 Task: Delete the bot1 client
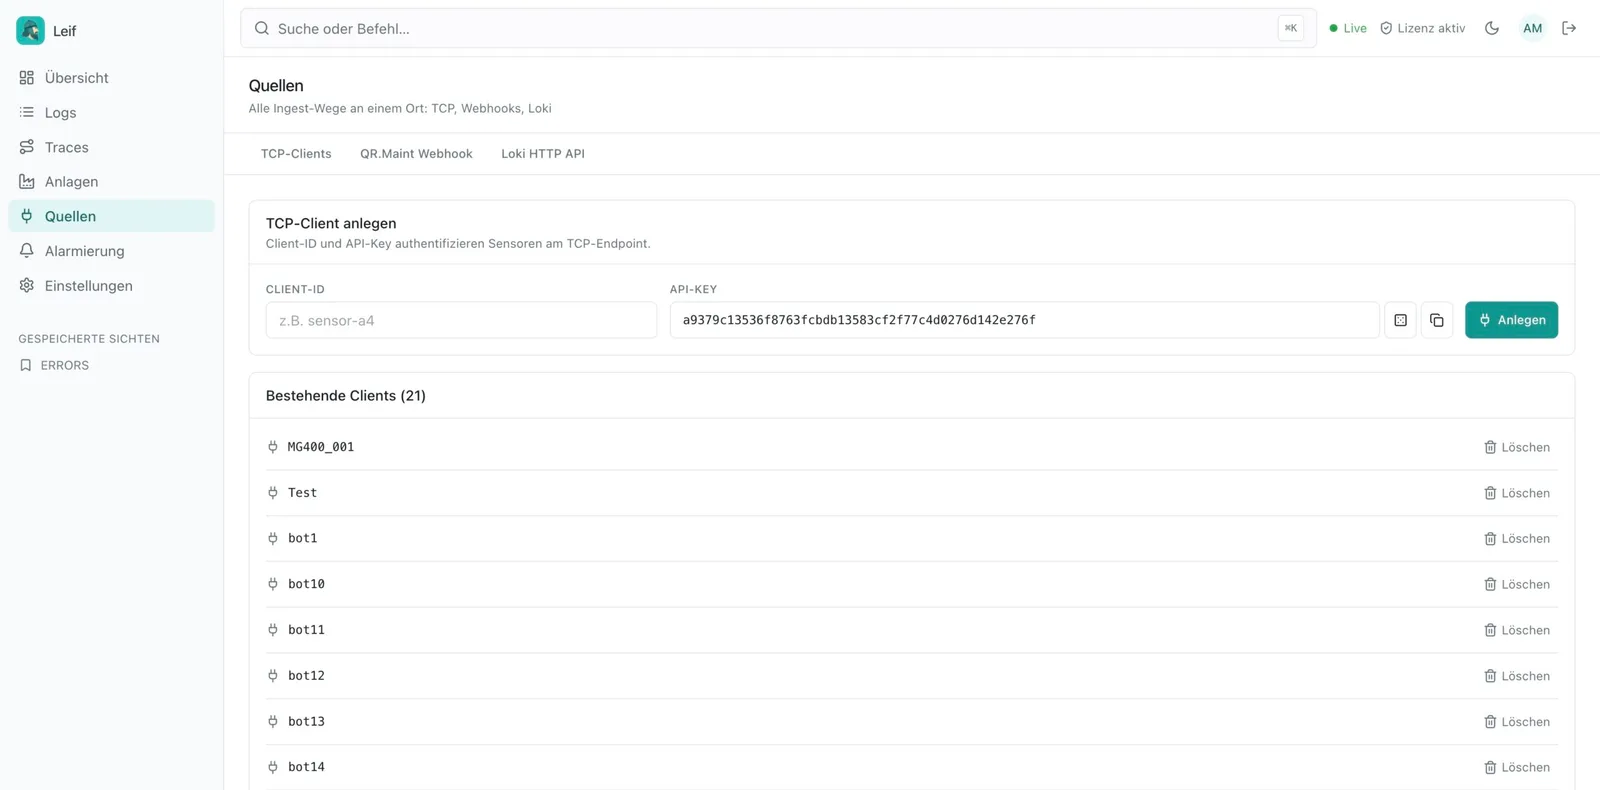(1517, 539)
